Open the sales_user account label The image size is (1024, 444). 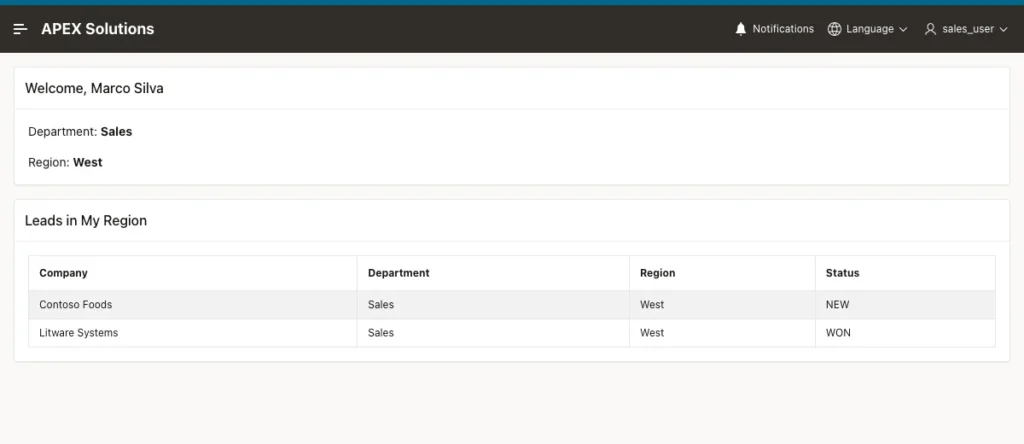click(968, 29)
